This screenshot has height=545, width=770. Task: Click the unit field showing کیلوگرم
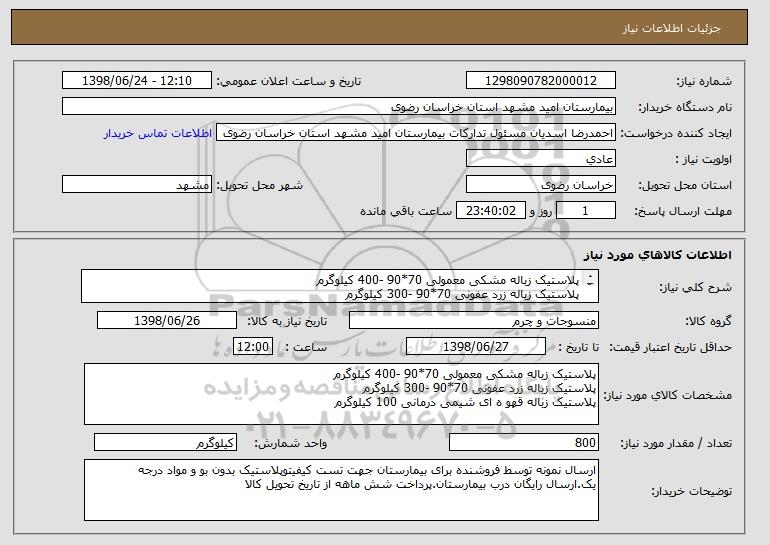coord(165,442)
